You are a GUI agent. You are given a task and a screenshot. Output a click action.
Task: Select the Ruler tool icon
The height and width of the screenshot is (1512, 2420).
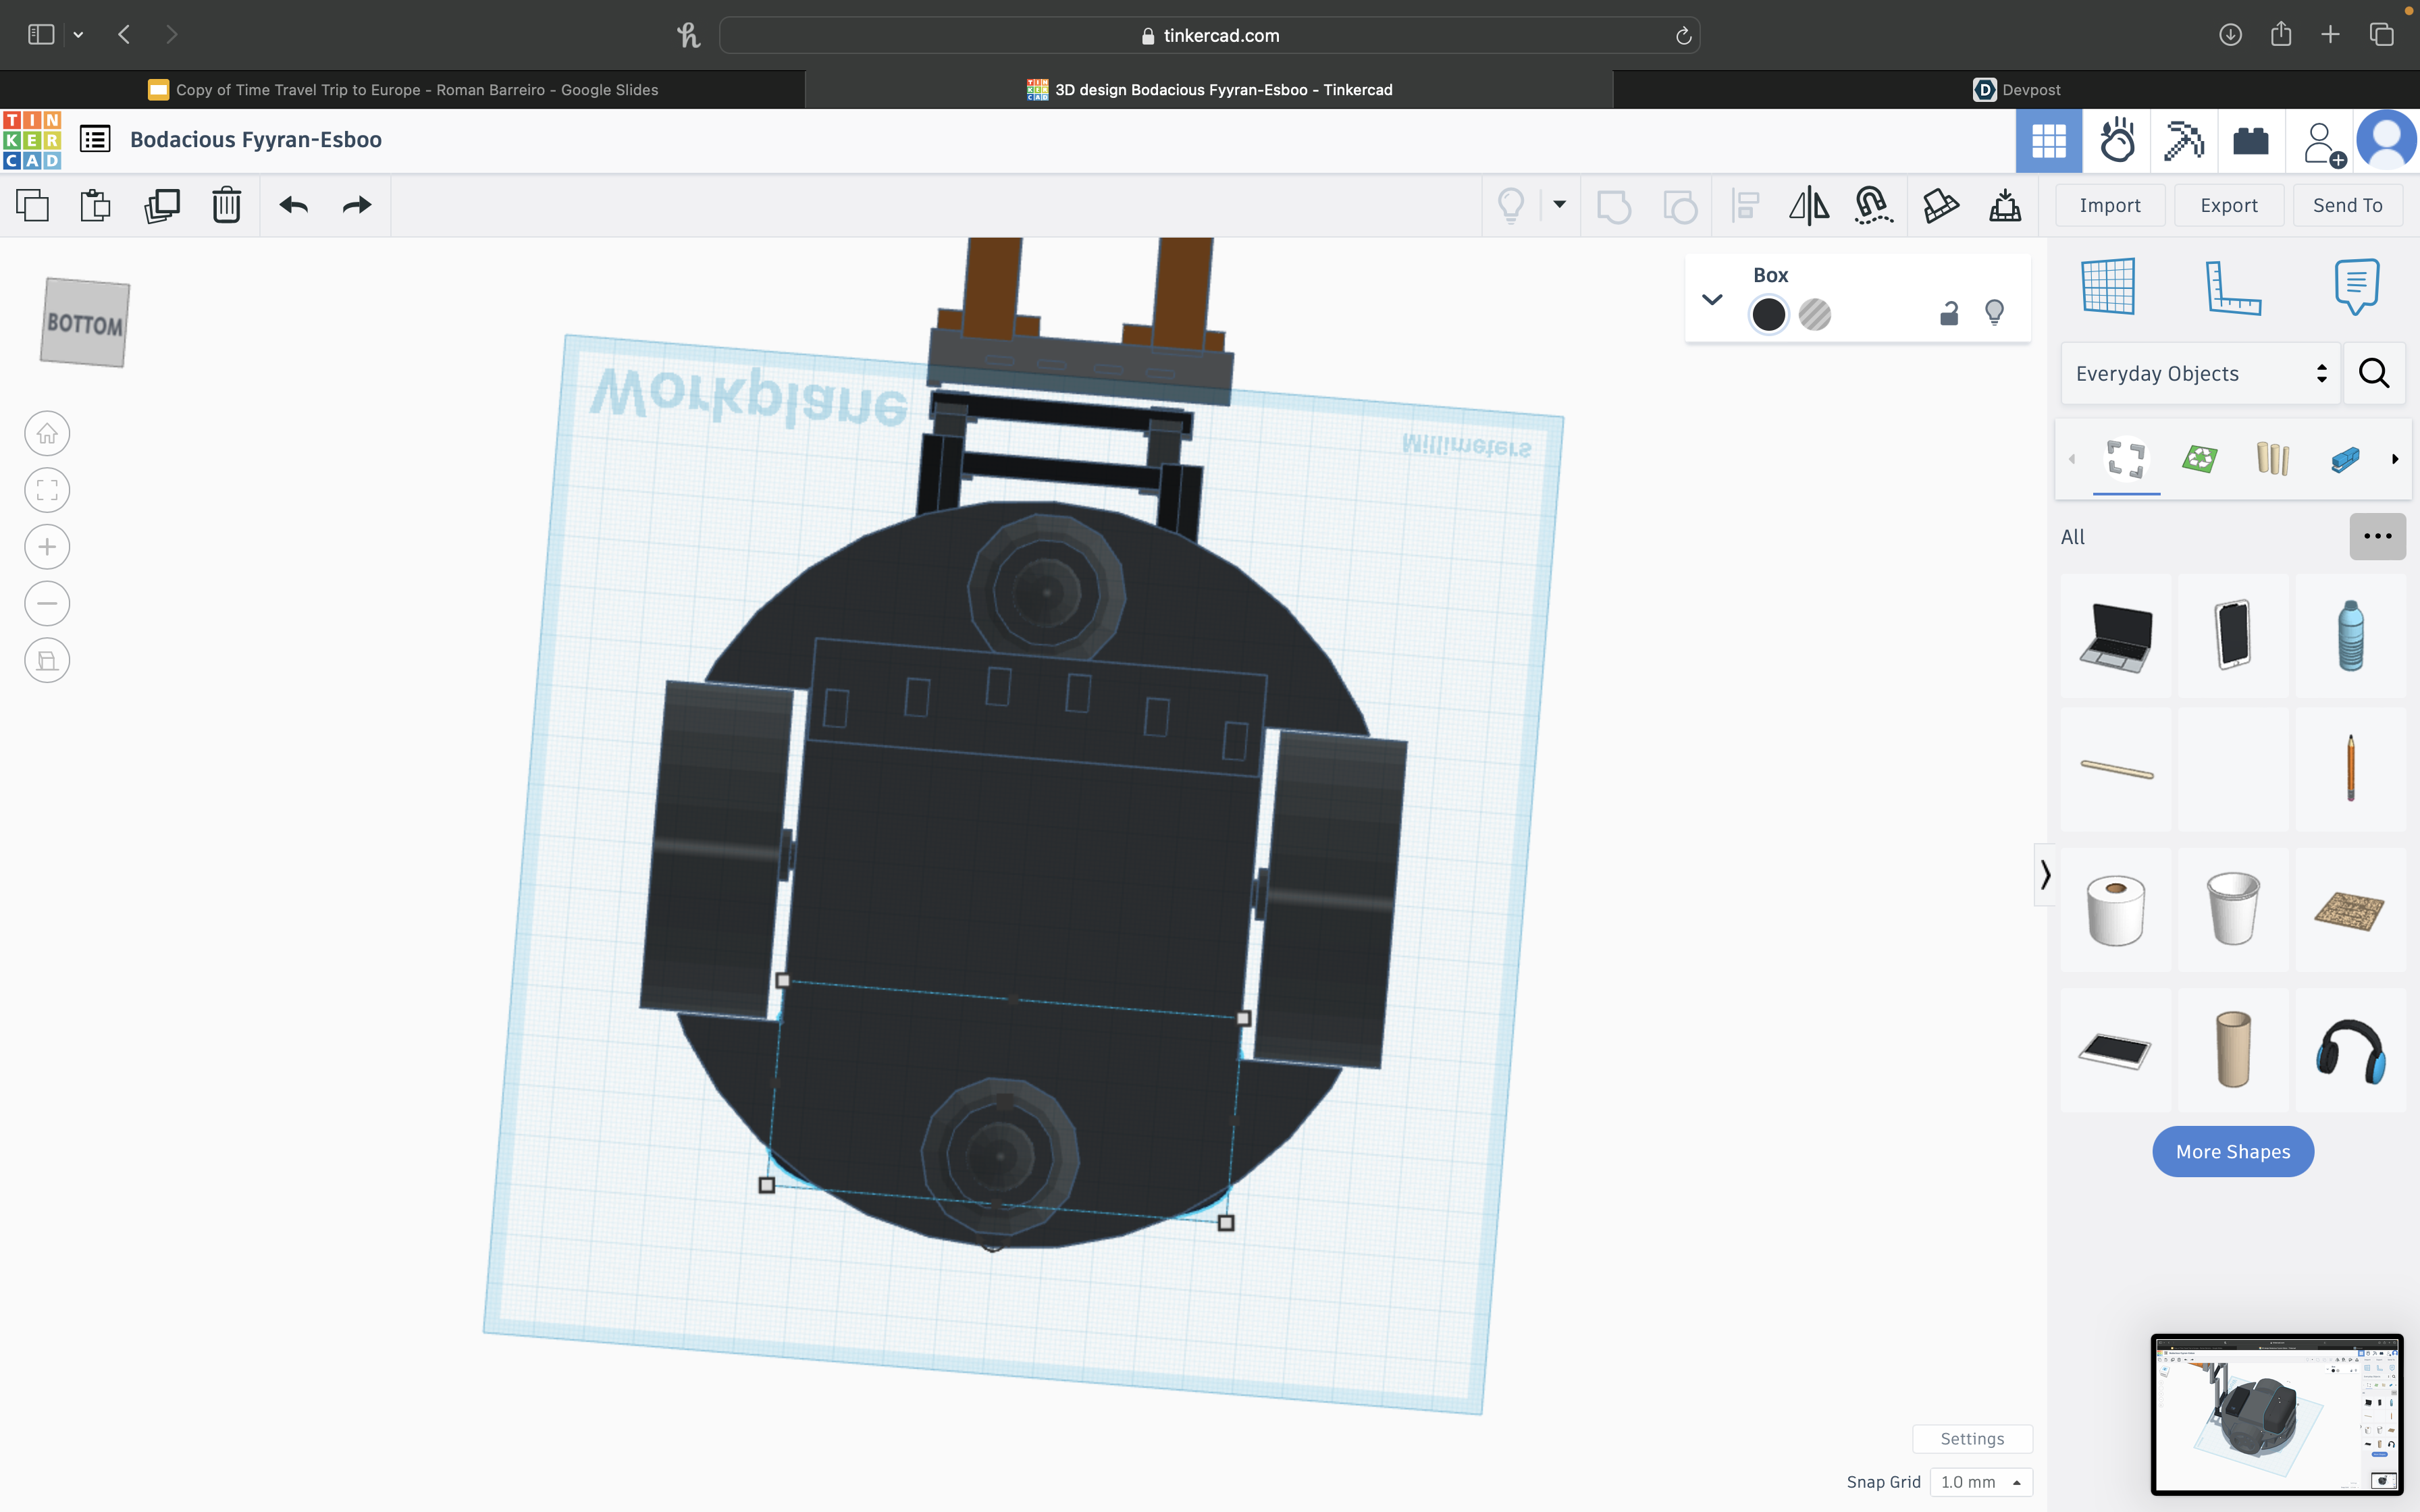2232,287
